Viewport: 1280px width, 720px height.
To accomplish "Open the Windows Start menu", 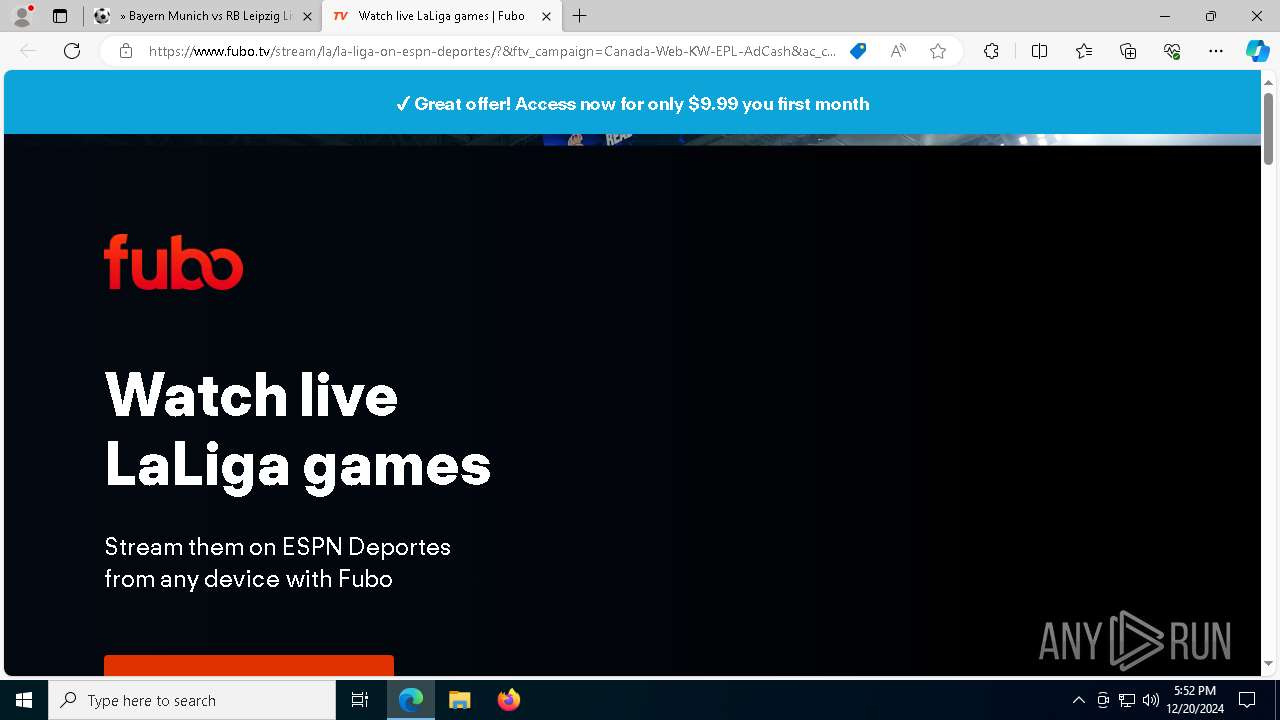I will pyautogui.click(x=24, y=700).
